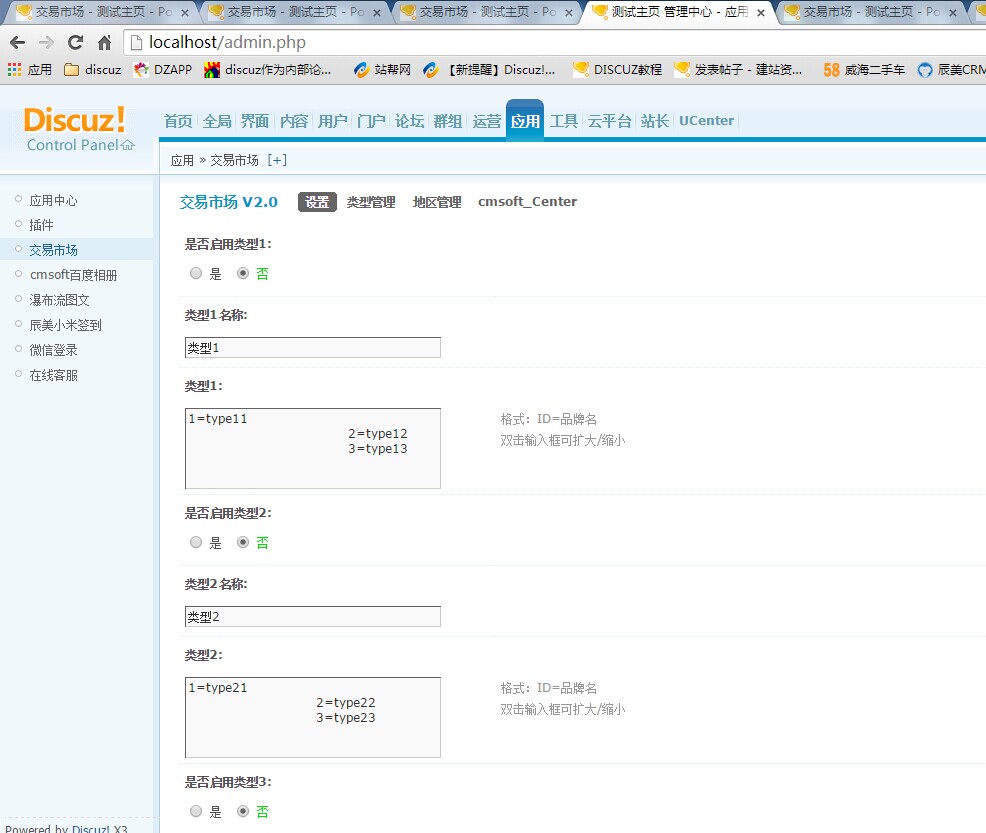Select 否 for 是否启用类型2
Image resolution: width=986 pixels, height=833 pixels.
(243, 543)
